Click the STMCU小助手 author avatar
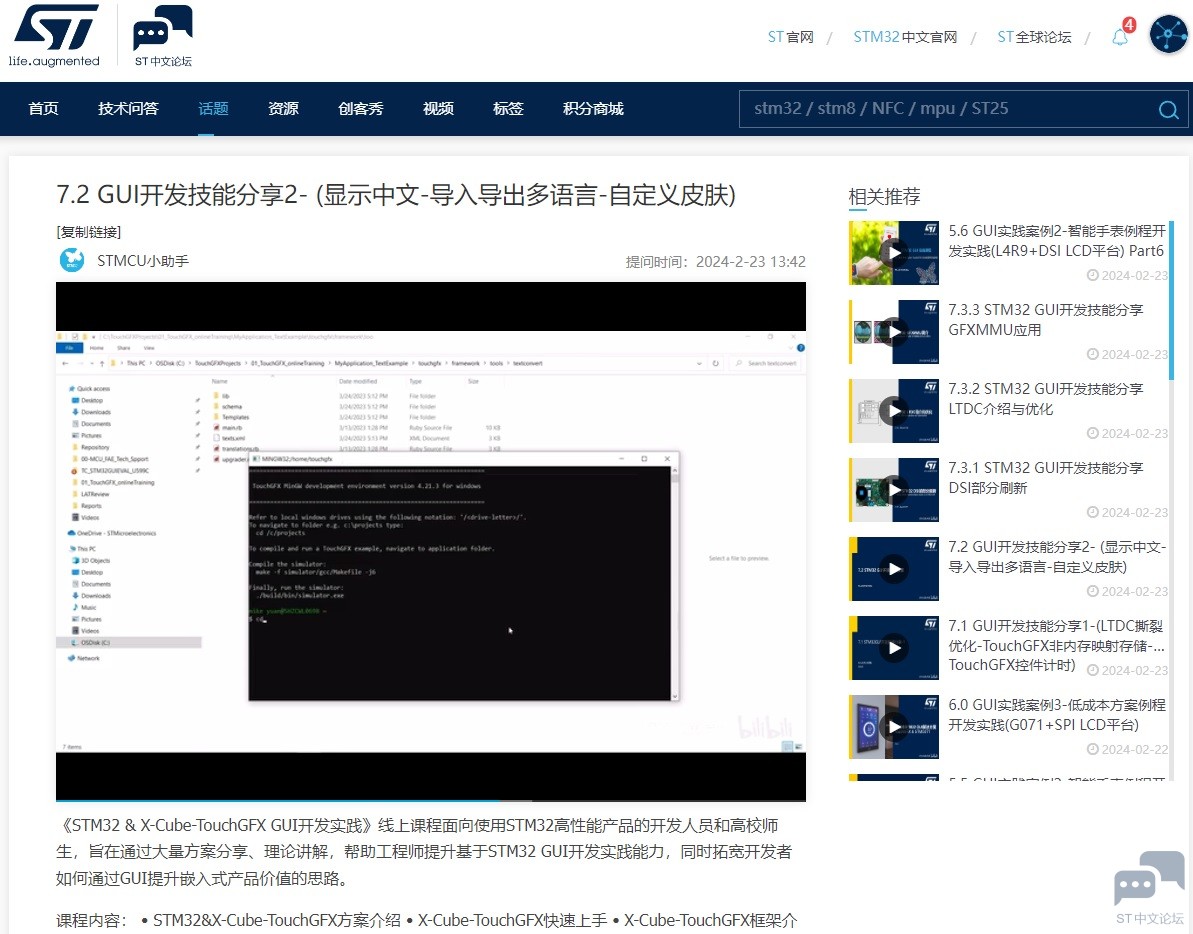 72,260
